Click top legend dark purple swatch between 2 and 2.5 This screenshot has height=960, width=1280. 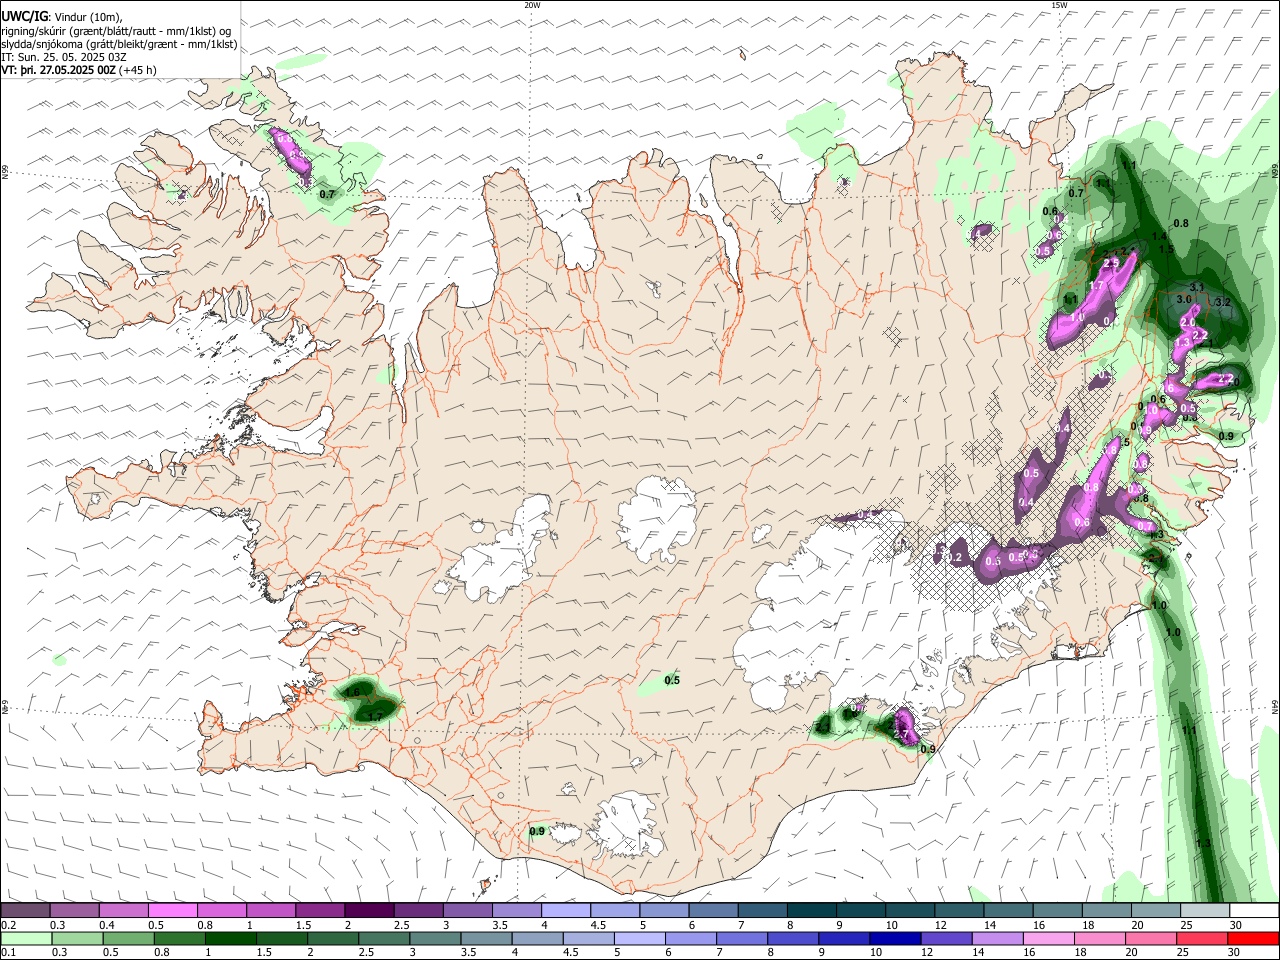[369, 911]
